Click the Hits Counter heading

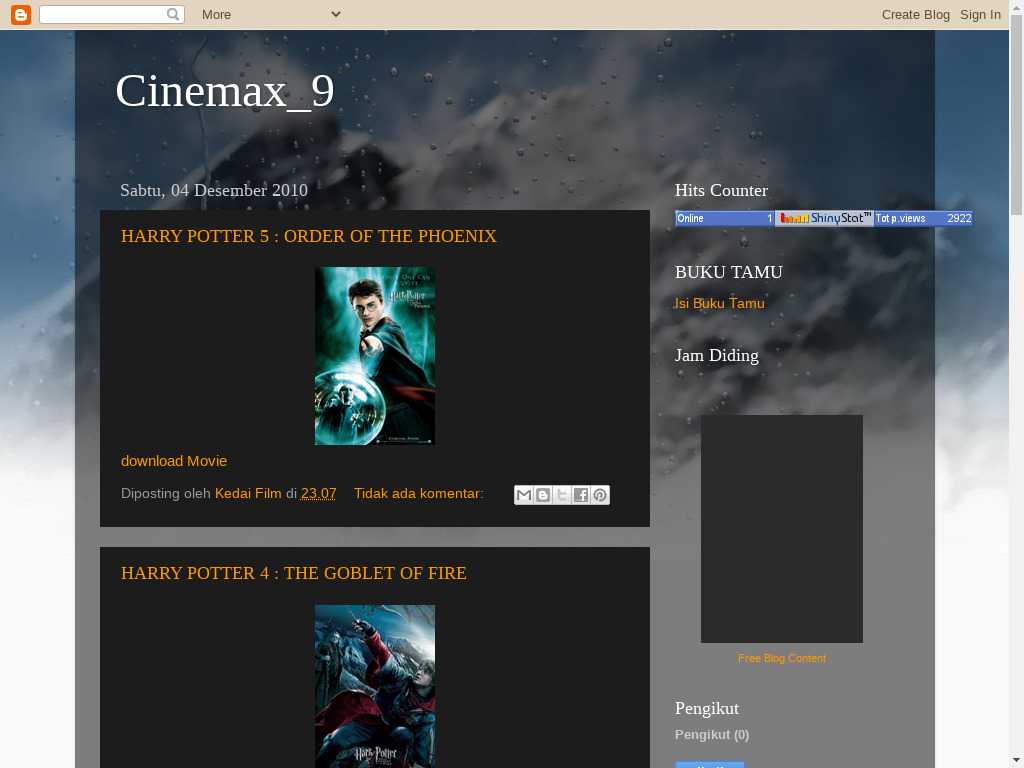721,190
